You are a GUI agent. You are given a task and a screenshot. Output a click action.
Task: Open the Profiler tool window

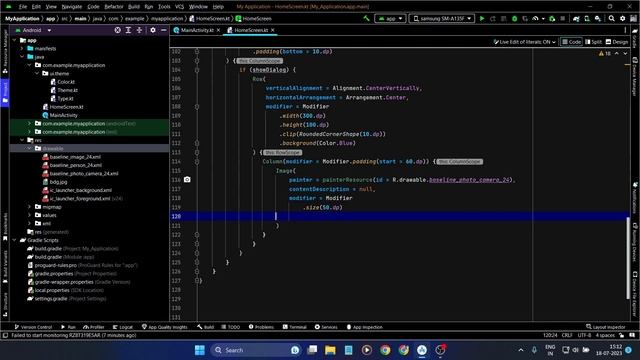(x=93, y=327)
